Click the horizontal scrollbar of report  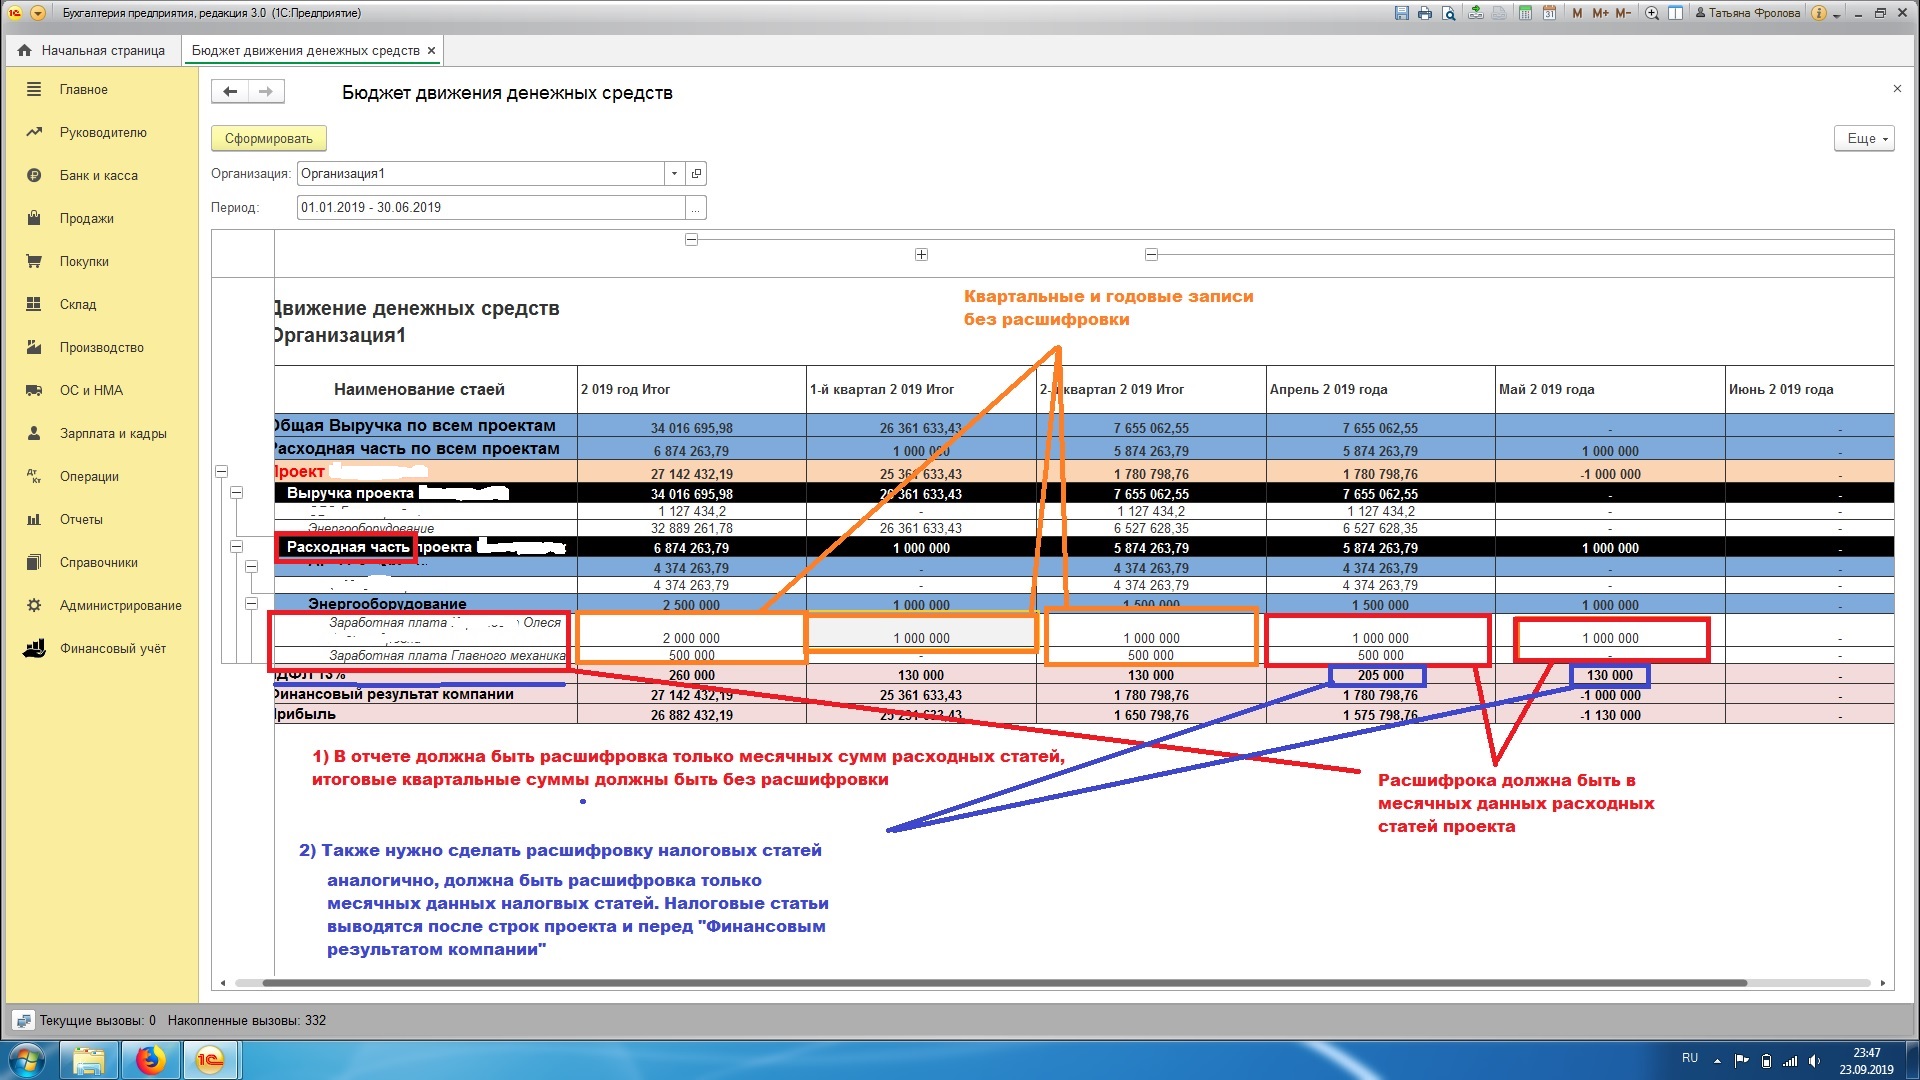click(1000, 983)
